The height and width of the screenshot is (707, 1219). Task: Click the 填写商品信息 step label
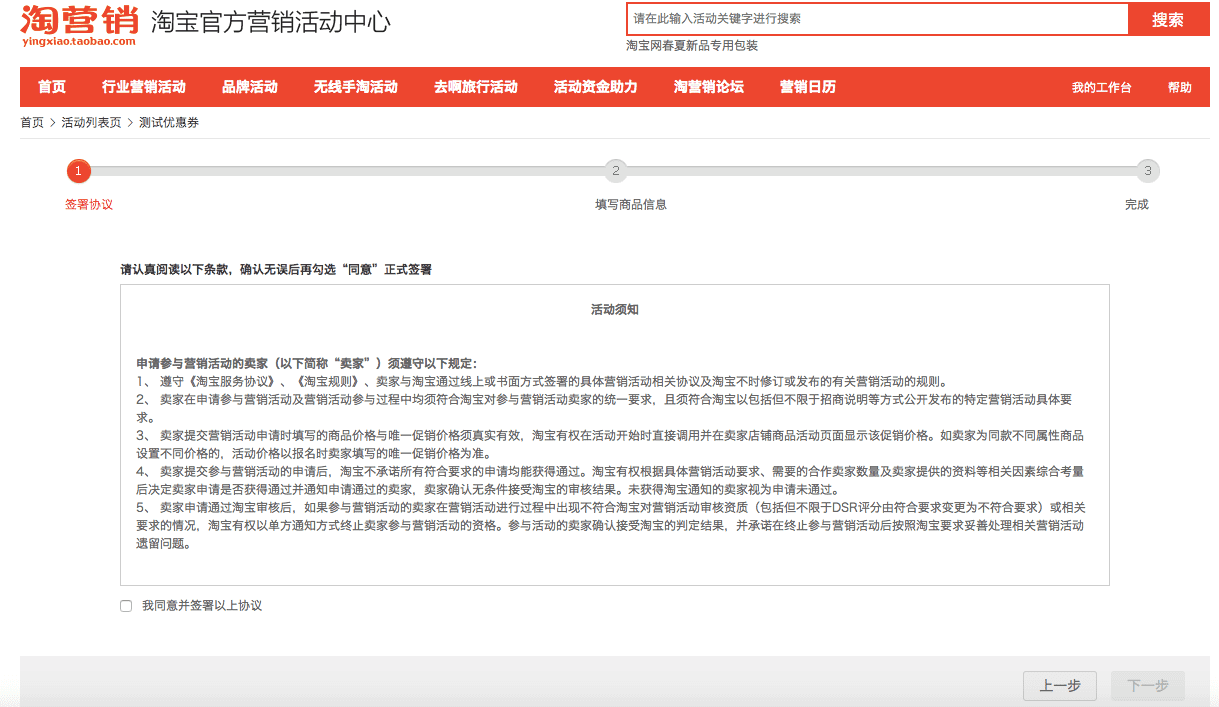631,204
